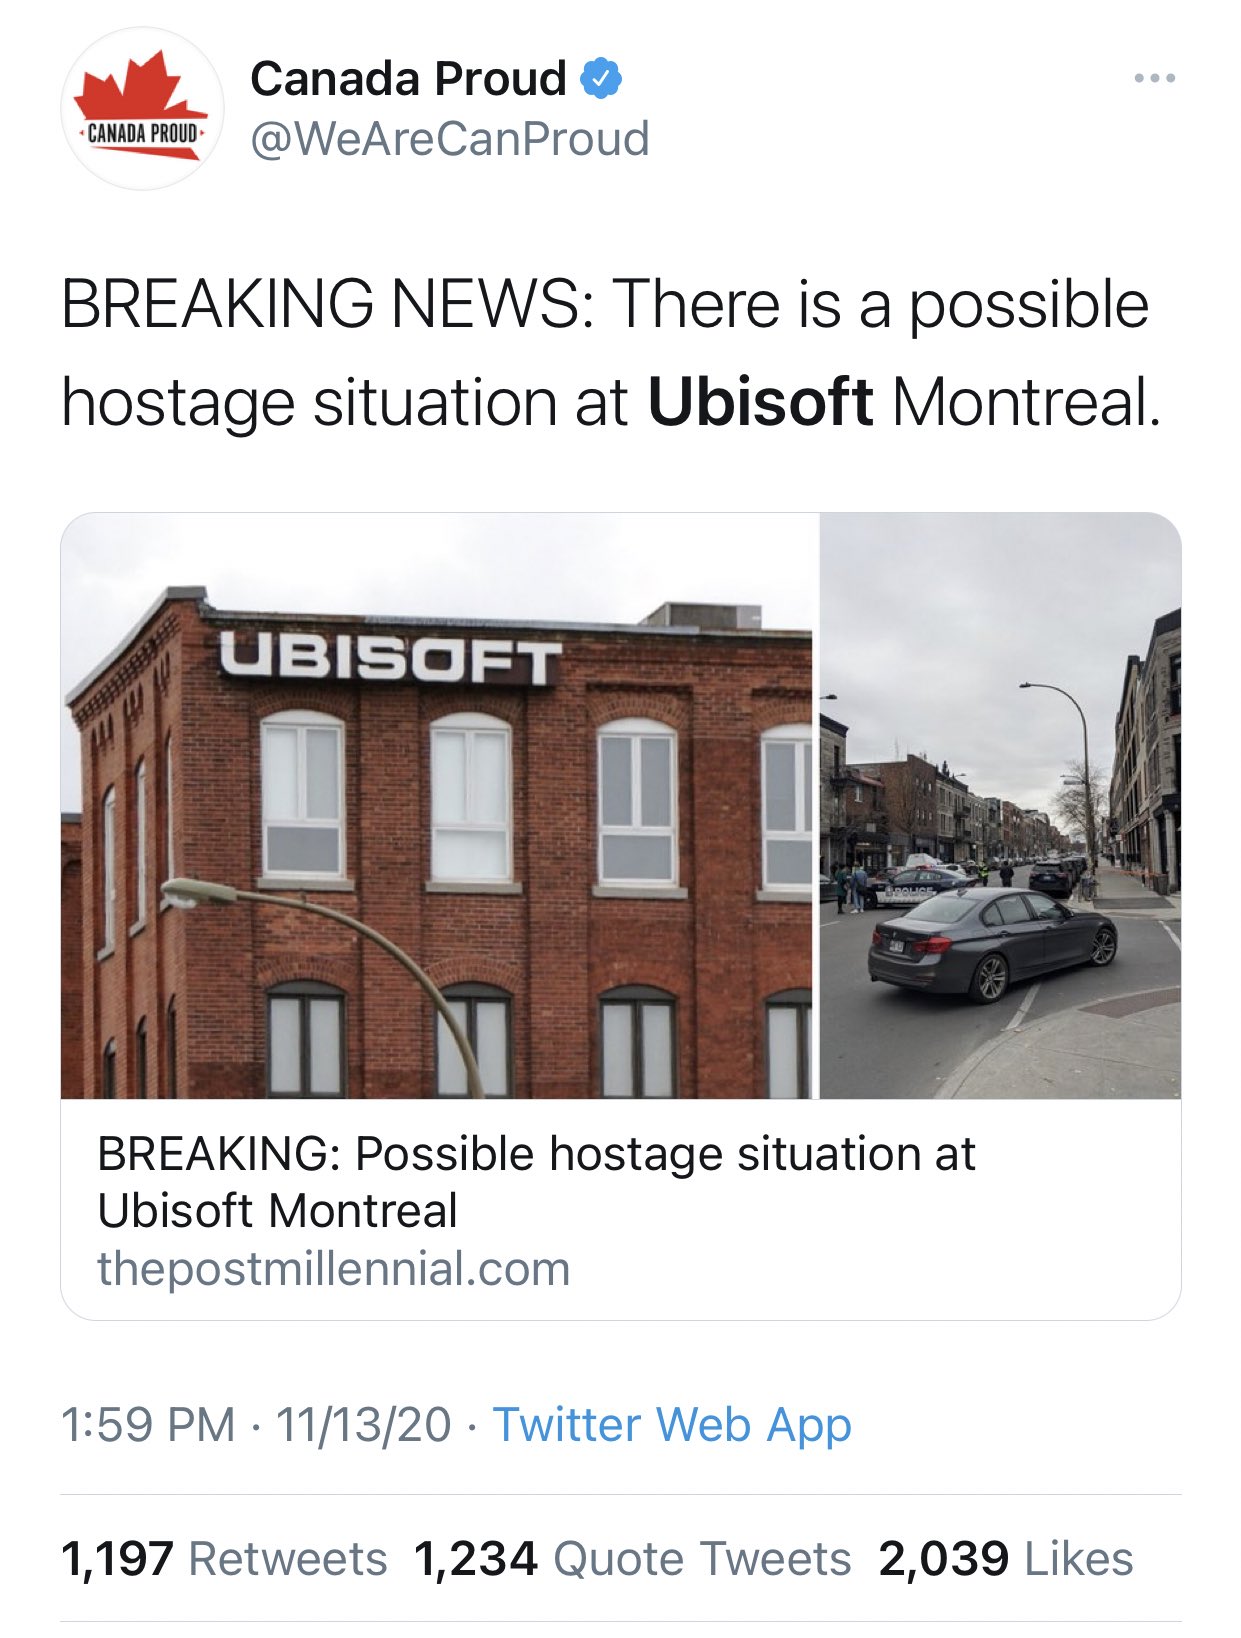Click the 11/13/20 date

click(x=363, y=1424)
